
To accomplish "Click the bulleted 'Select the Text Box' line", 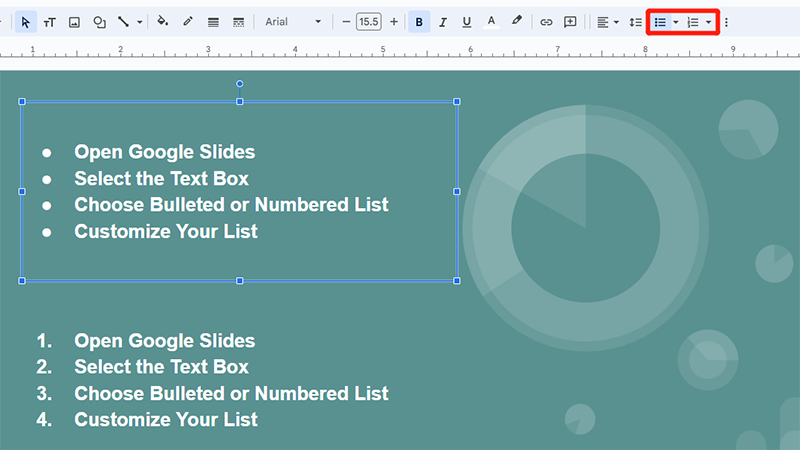I will click(161, 179).
